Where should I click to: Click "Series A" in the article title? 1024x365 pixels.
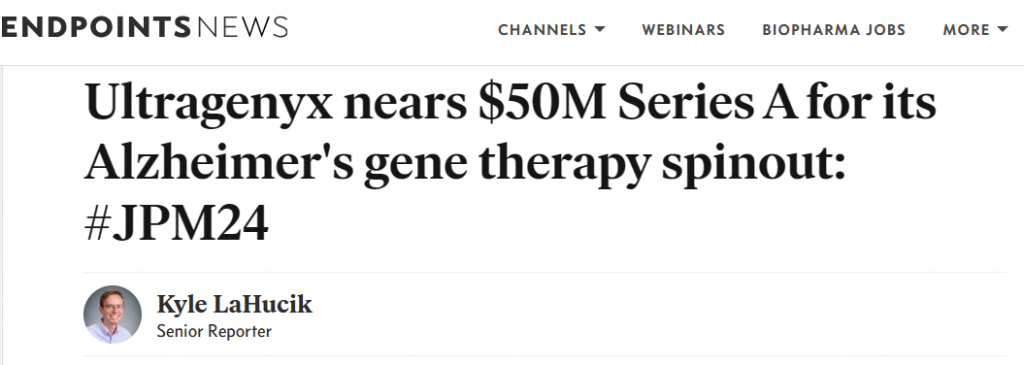[707, 104]
